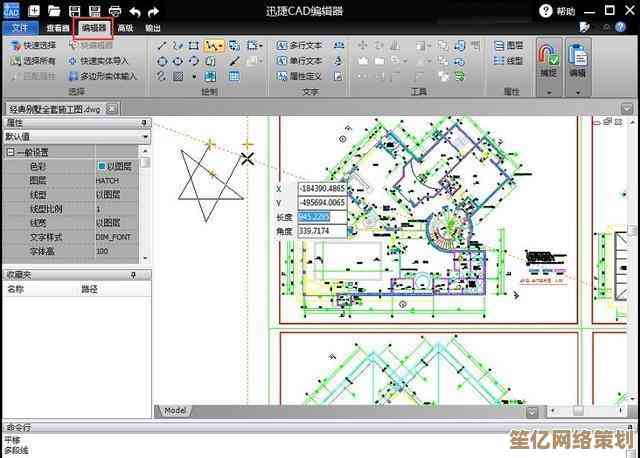640x458 pixels.
Task: Click the 单行文本 single-line text icon
Action: 281,61
